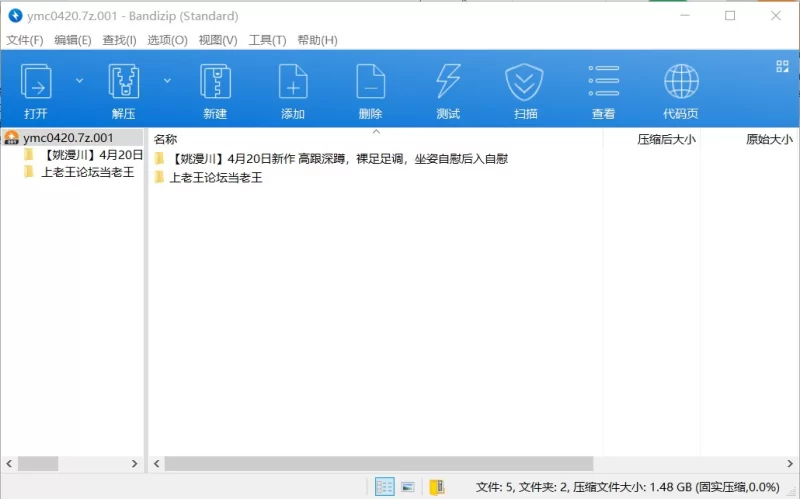Screen dimensions: 800x499
Task: Click the Bandizip app icon in title bar
Action: pos(15,16)
